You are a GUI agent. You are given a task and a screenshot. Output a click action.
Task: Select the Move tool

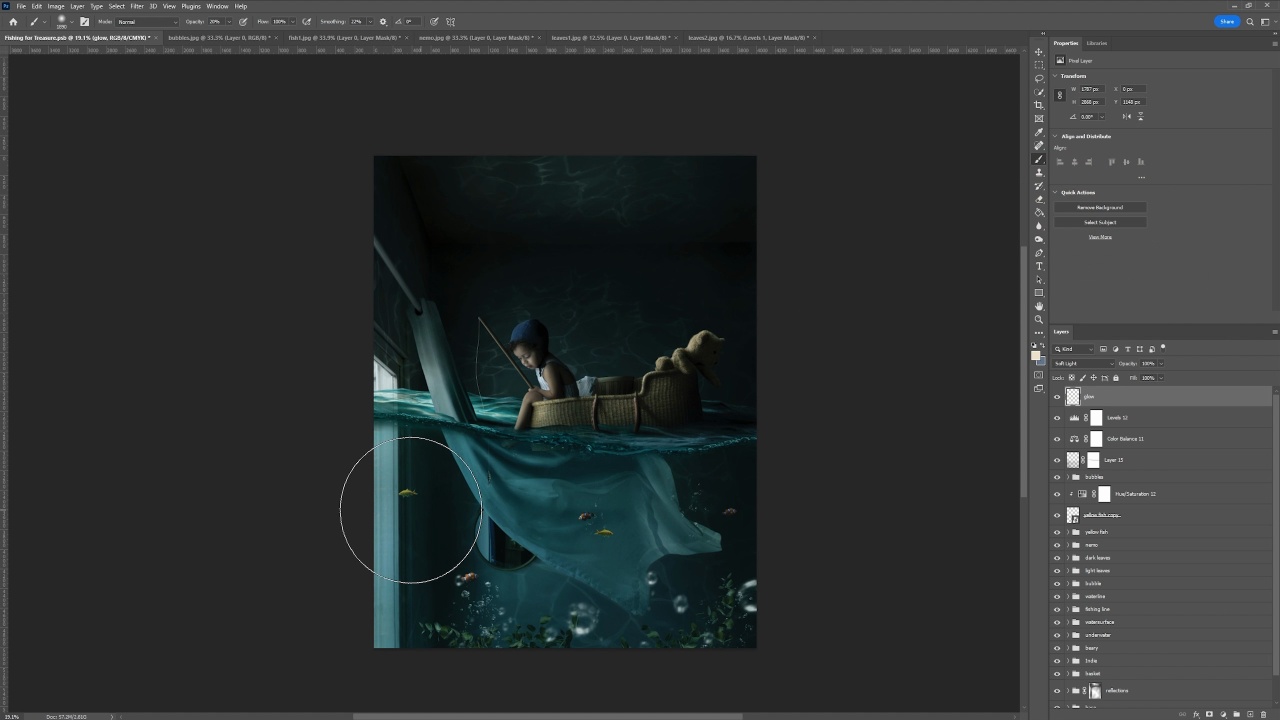pos(1039,52)
